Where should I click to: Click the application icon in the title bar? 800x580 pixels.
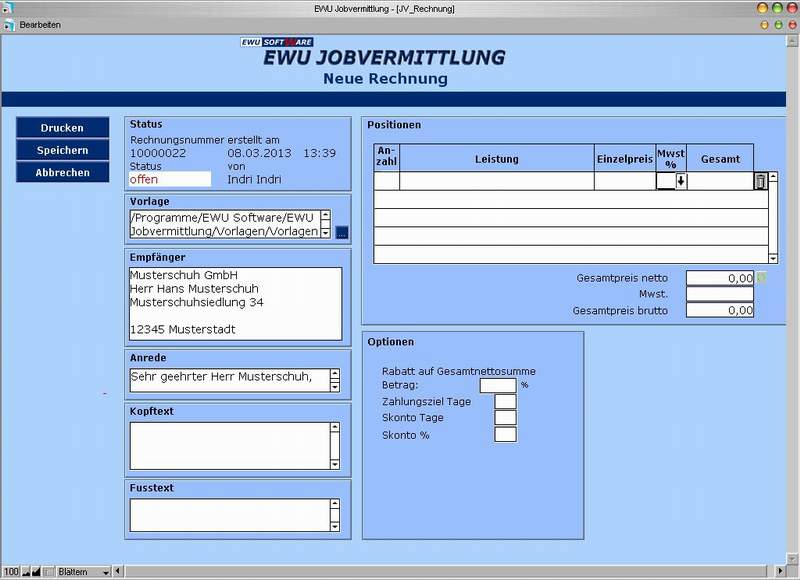coord(8,8)
